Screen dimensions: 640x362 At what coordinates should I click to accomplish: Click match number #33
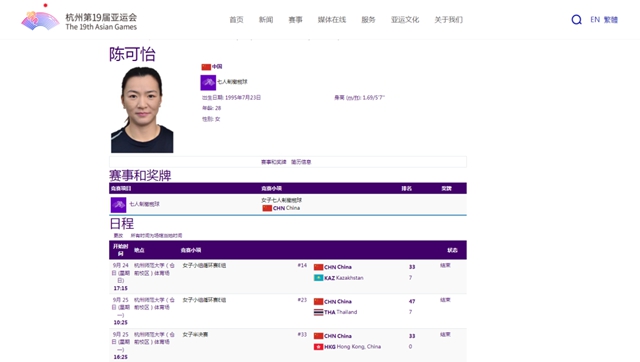pos(302,334)
